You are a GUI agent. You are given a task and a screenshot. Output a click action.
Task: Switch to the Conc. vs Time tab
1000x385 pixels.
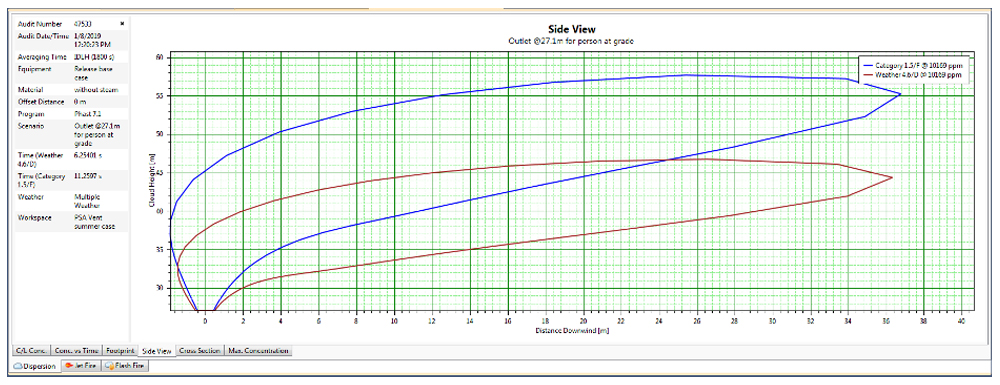tap(77, 351)
